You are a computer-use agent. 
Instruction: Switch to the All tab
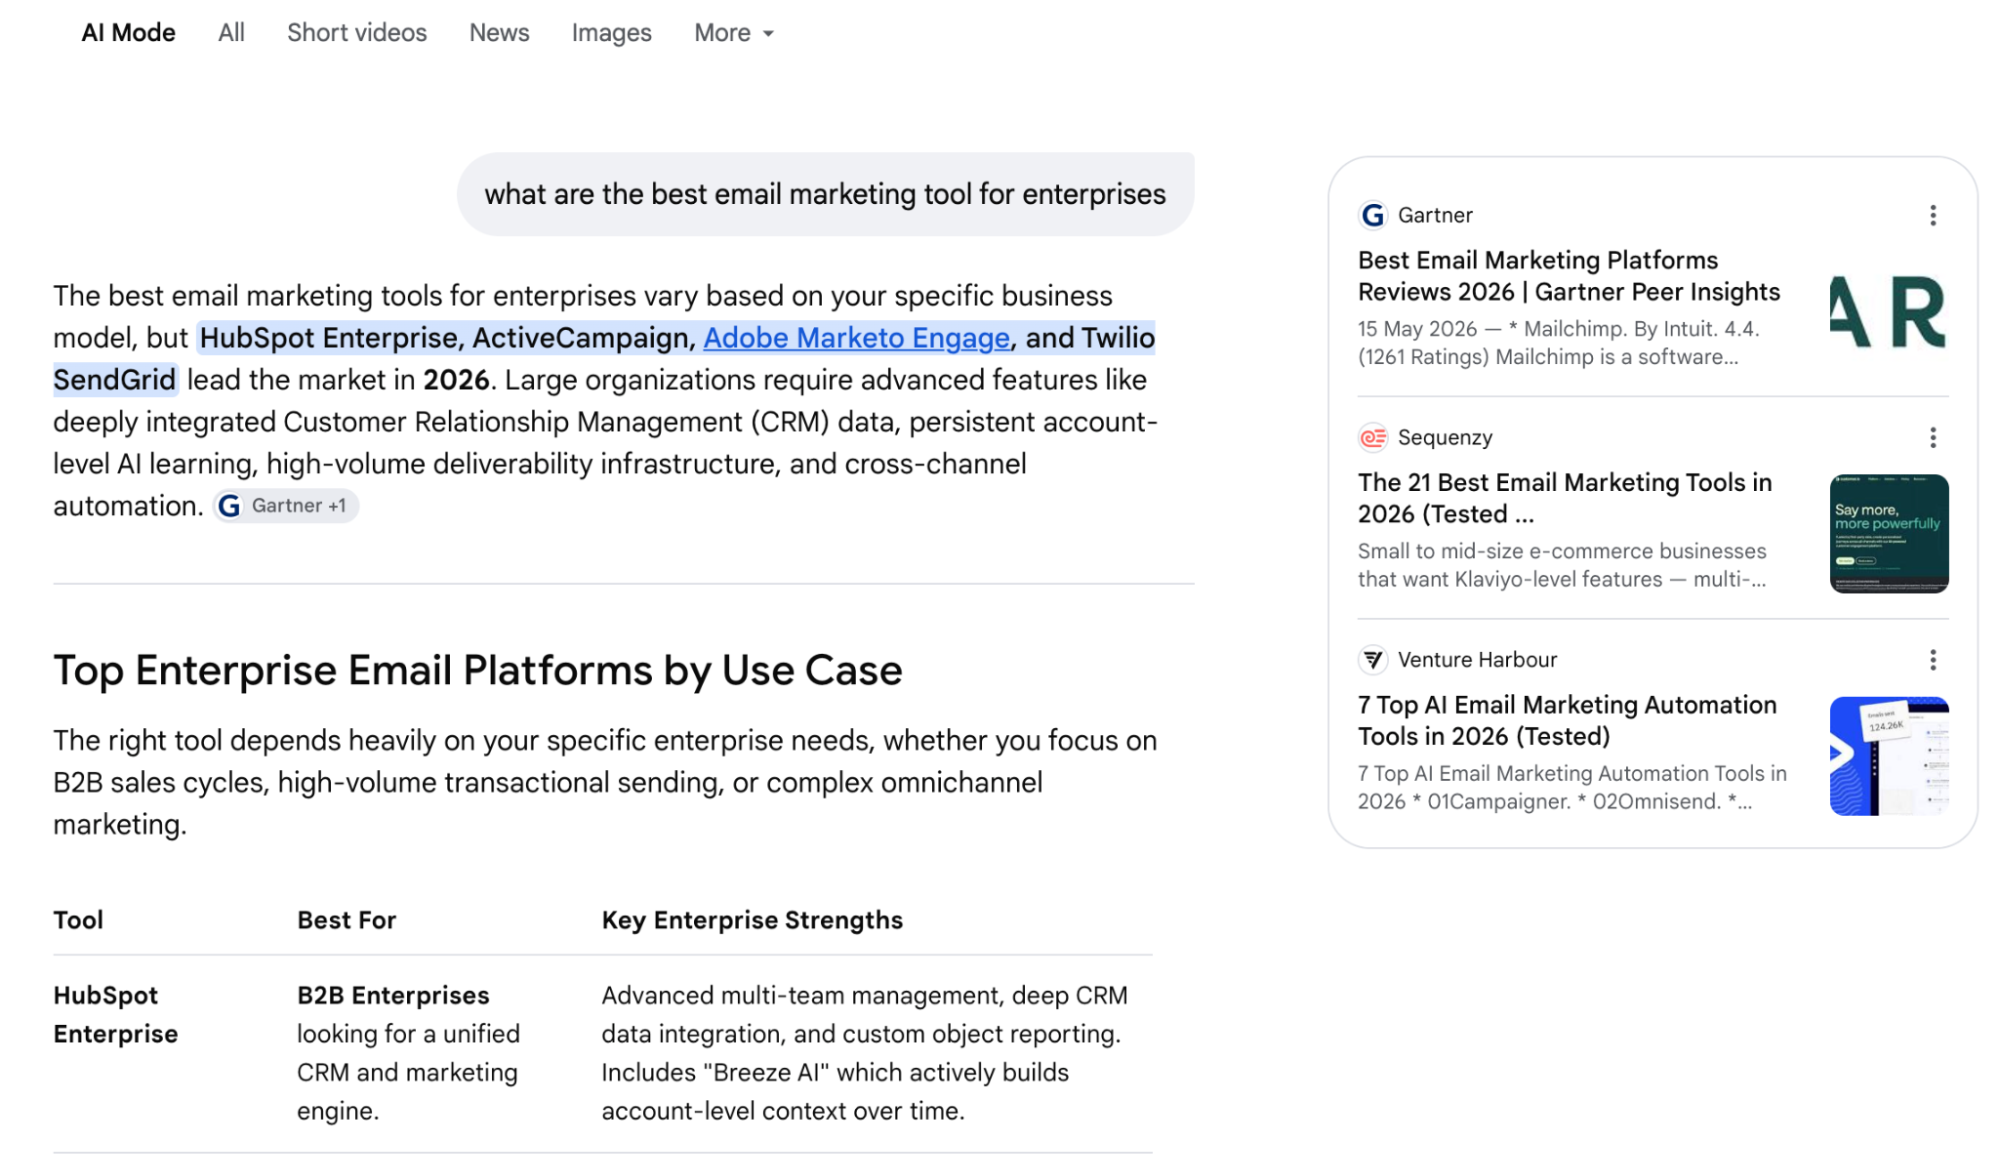tap(231, 33)
